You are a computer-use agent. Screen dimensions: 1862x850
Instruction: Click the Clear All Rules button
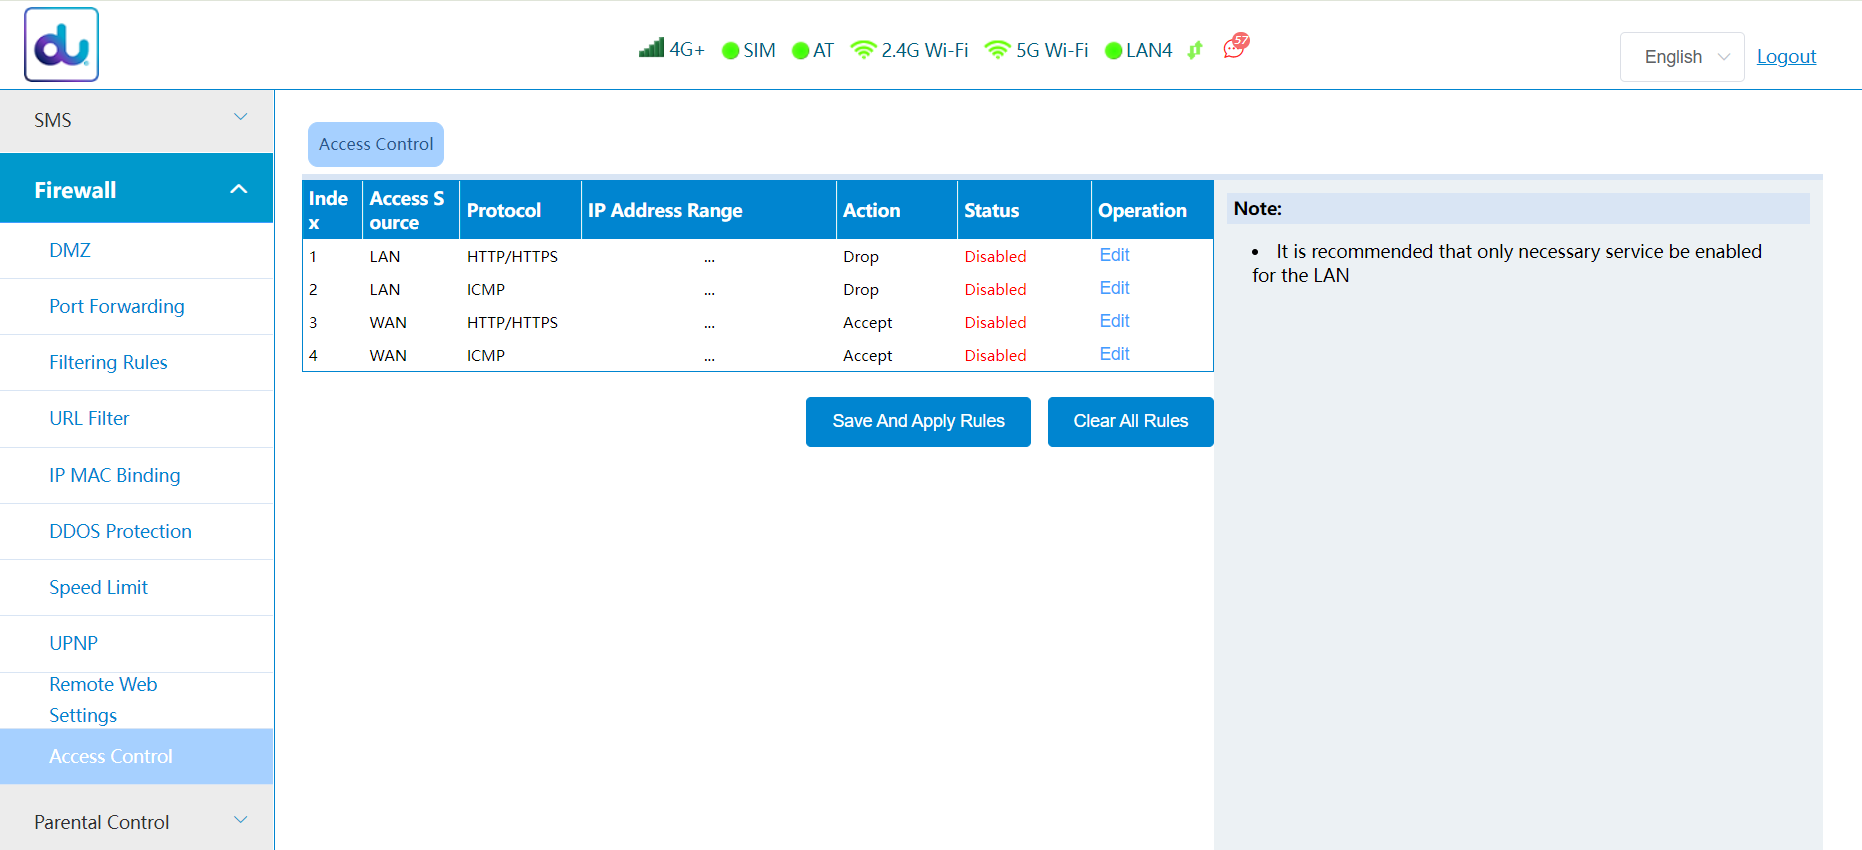(x=1130, y=421)
